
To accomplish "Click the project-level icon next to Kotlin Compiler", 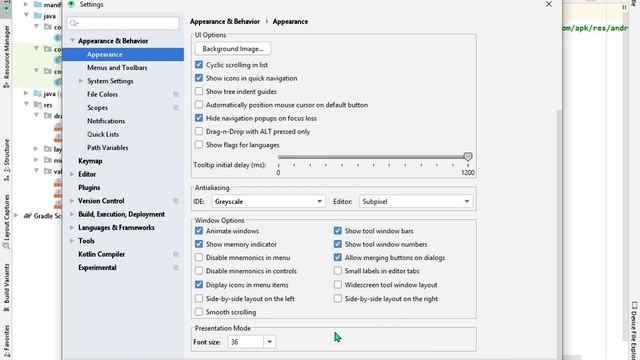I will [176, 254].
